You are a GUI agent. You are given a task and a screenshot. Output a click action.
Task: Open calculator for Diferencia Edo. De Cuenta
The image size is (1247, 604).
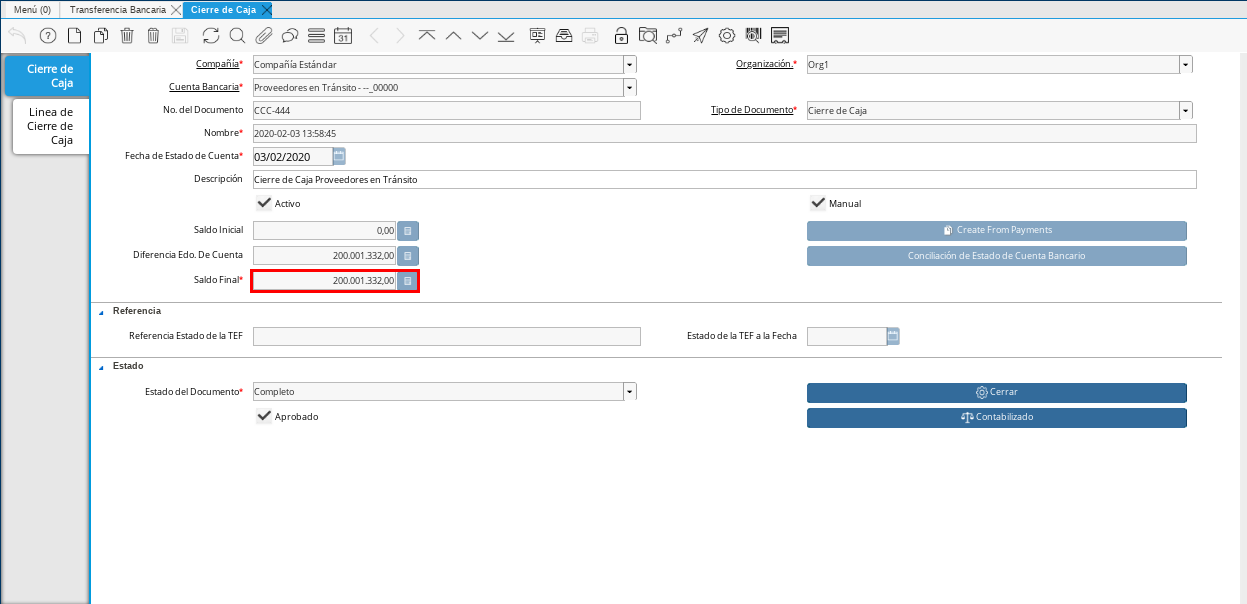click(x=408, y=256)
